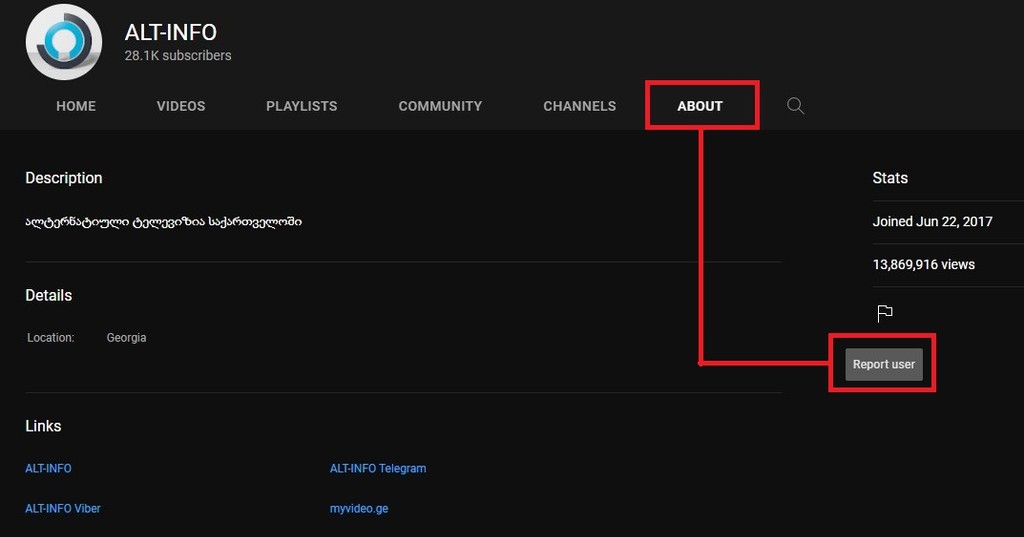Open the CHANNELS tab
This screenshot has width=1024, height=537.
pos(580,106)
